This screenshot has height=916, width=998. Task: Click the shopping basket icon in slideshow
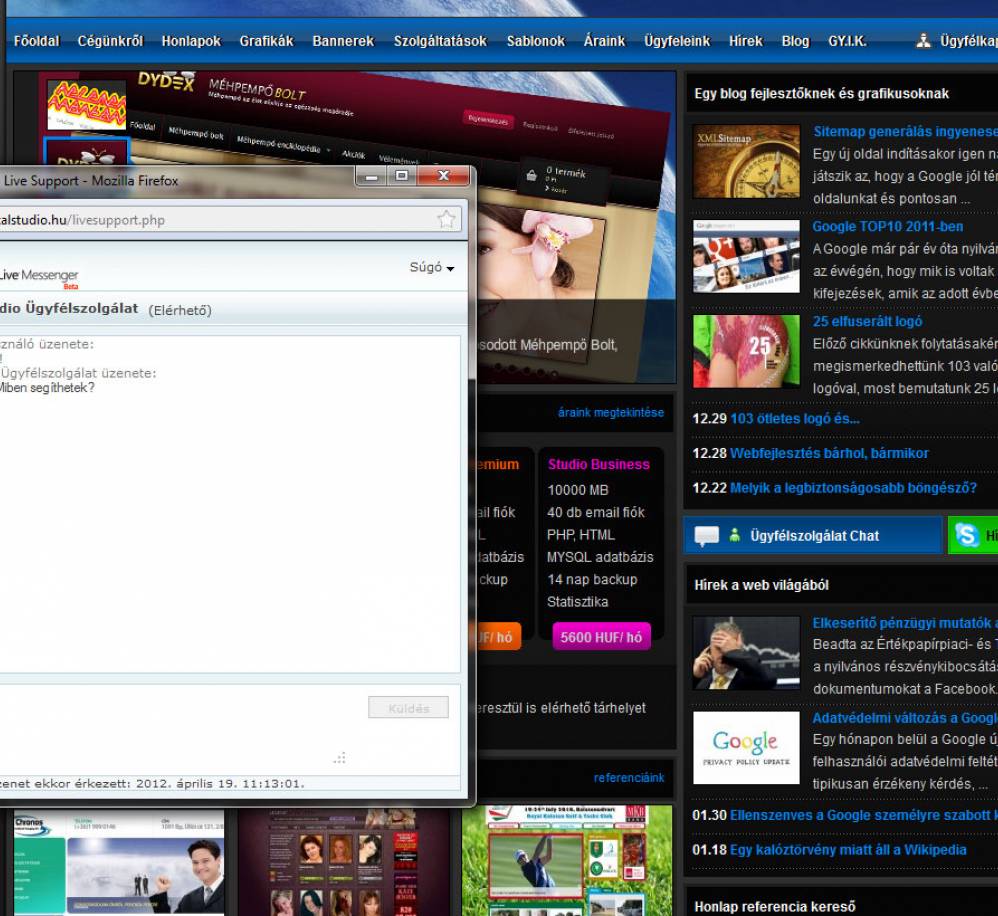(x=531, y=176)
